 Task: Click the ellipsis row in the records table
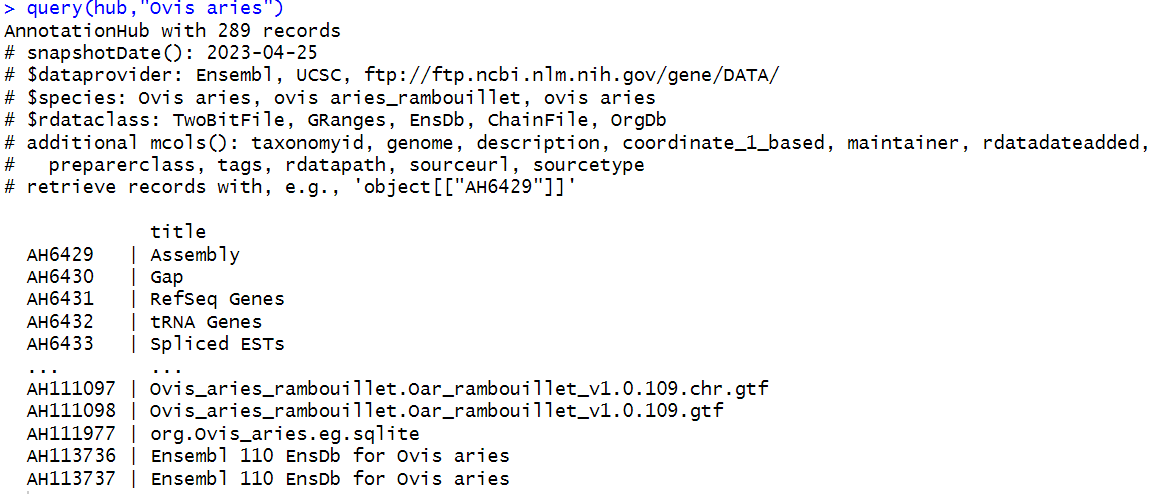click(105, 366)
